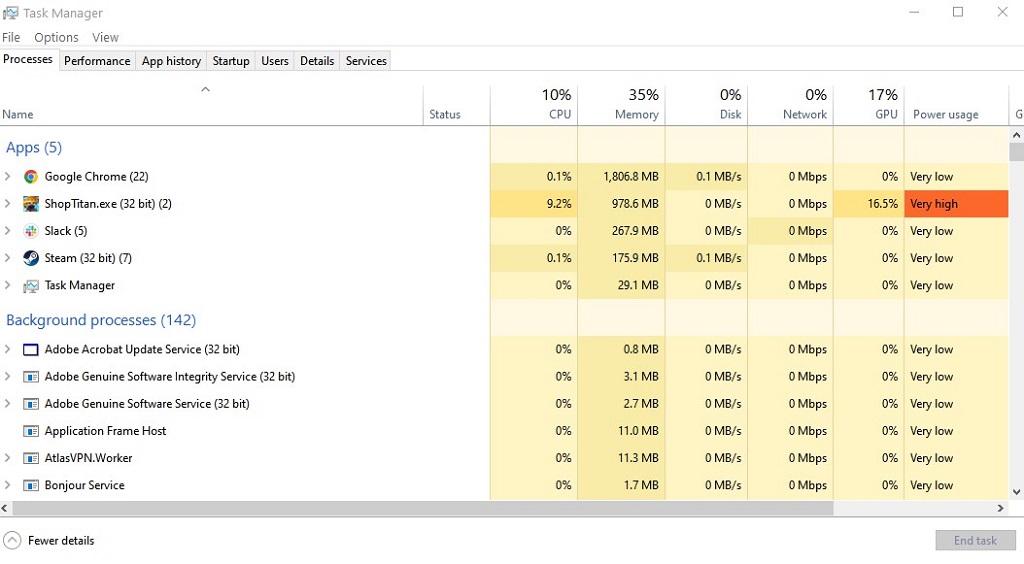1024x564 pixels.
Task: Click the Task Manager title bar icon
Action: point(10,13)
